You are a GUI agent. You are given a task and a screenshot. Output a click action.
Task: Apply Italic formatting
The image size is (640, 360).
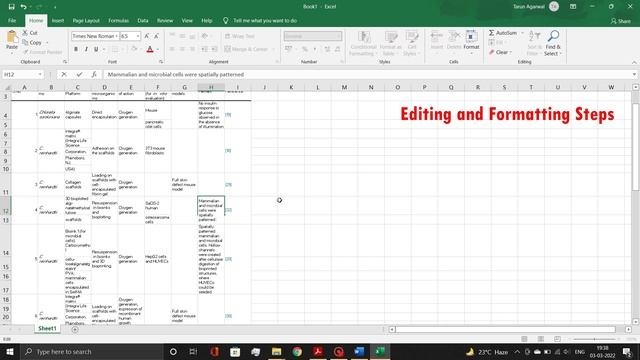tap(86, 49)
